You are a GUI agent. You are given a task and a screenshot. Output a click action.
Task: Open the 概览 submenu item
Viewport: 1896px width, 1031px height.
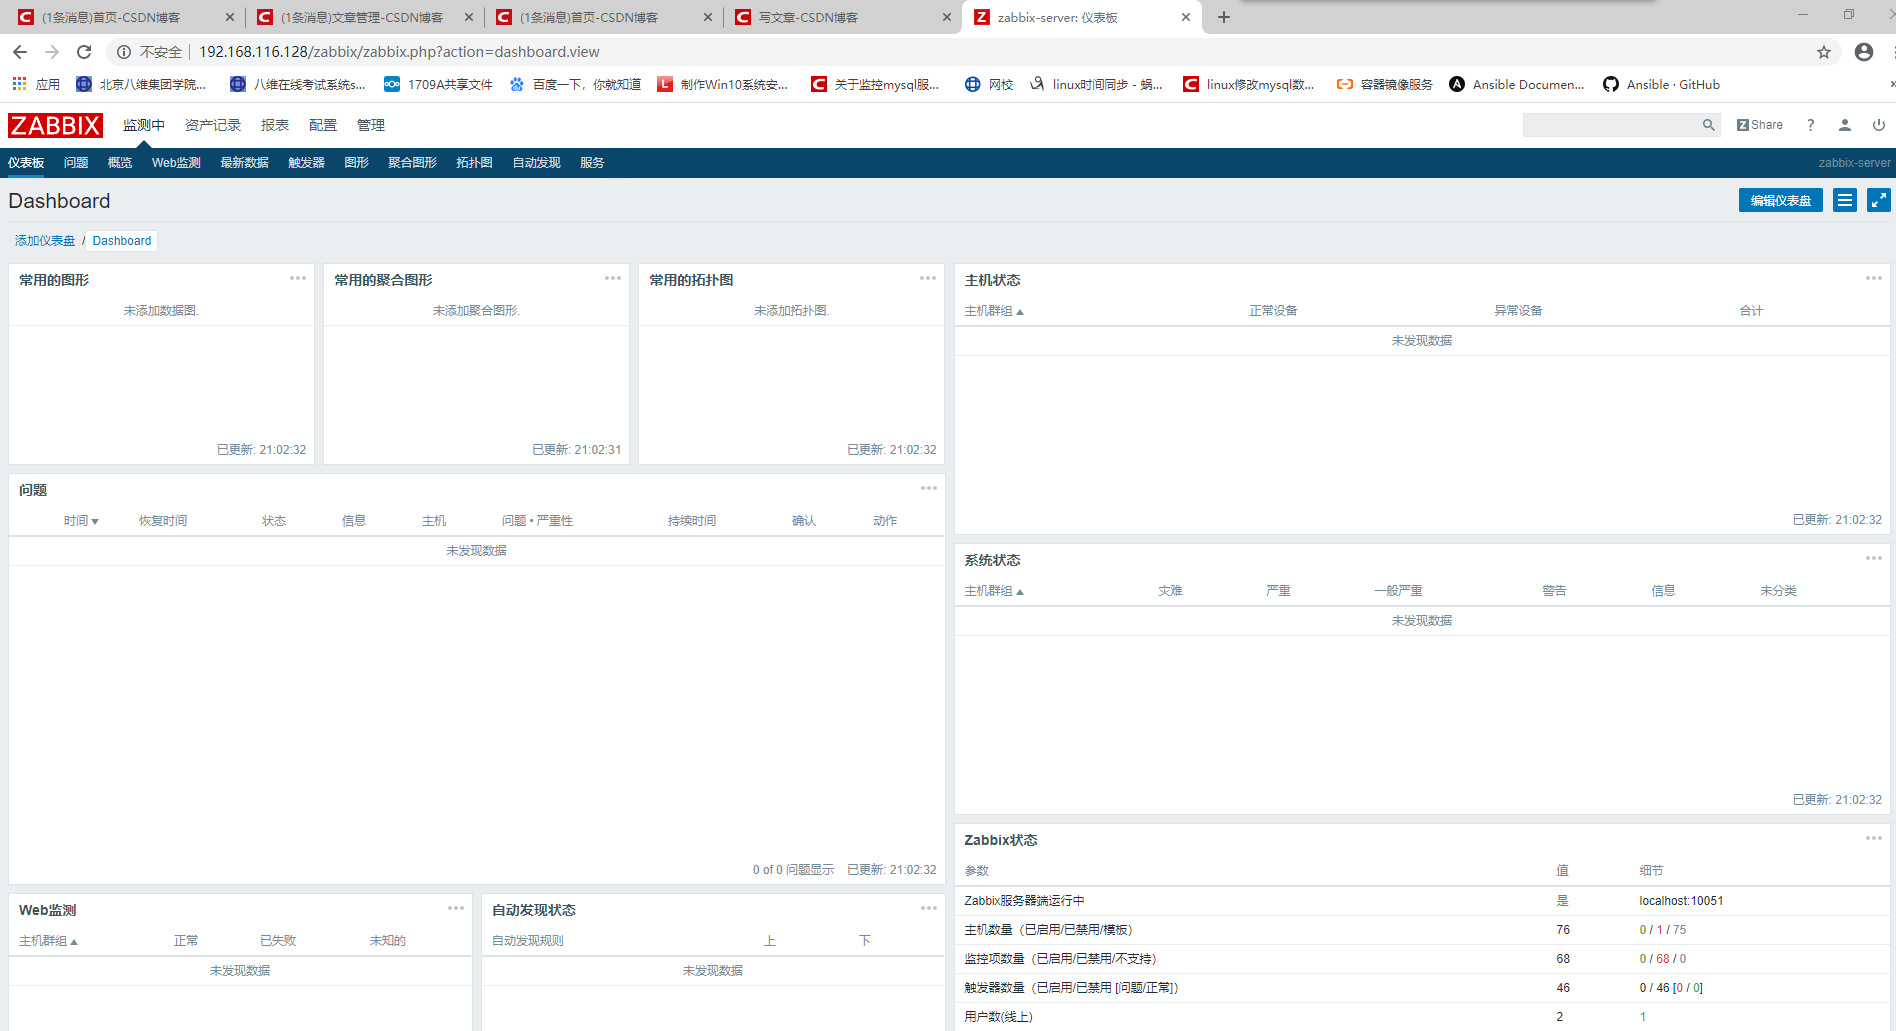(120, 163)
